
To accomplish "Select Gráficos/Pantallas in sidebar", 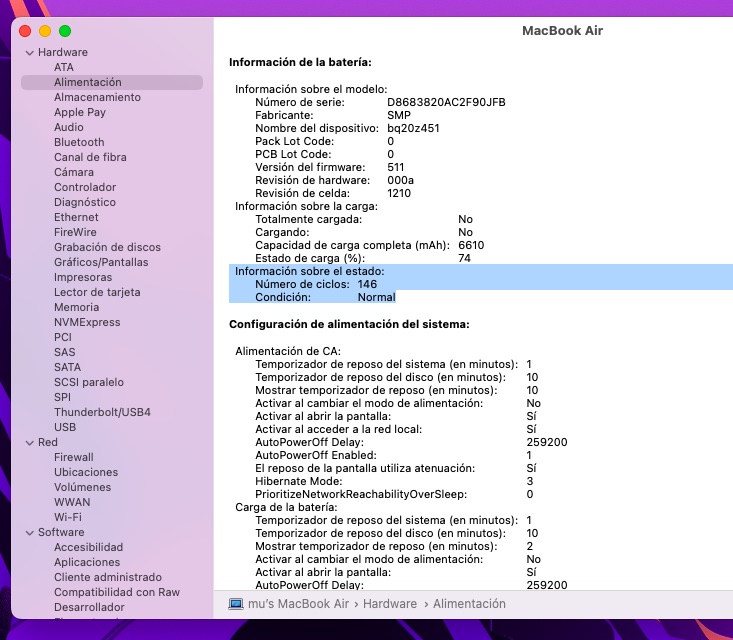I will point(101,262).
